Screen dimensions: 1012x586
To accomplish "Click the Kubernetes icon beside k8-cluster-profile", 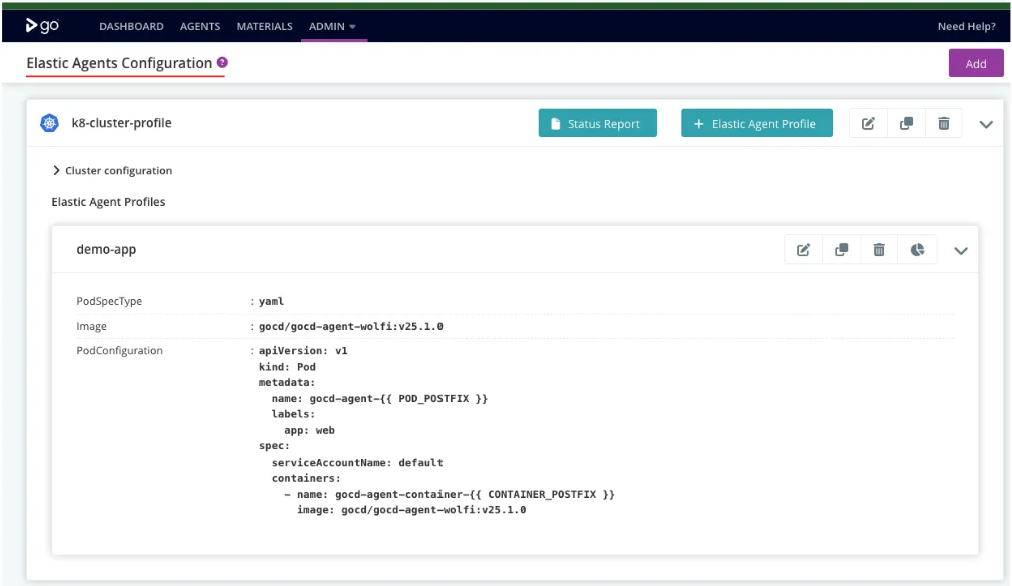I will [x=50, y=123].
